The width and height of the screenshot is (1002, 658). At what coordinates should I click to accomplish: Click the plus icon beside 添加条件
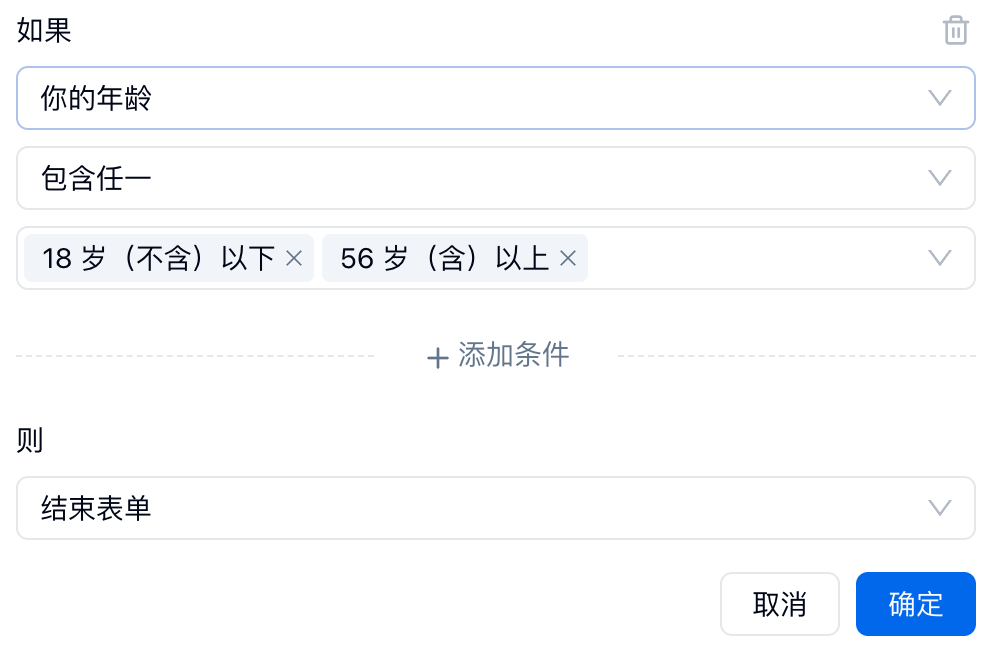pyautogui.click(x=437, y=357)
